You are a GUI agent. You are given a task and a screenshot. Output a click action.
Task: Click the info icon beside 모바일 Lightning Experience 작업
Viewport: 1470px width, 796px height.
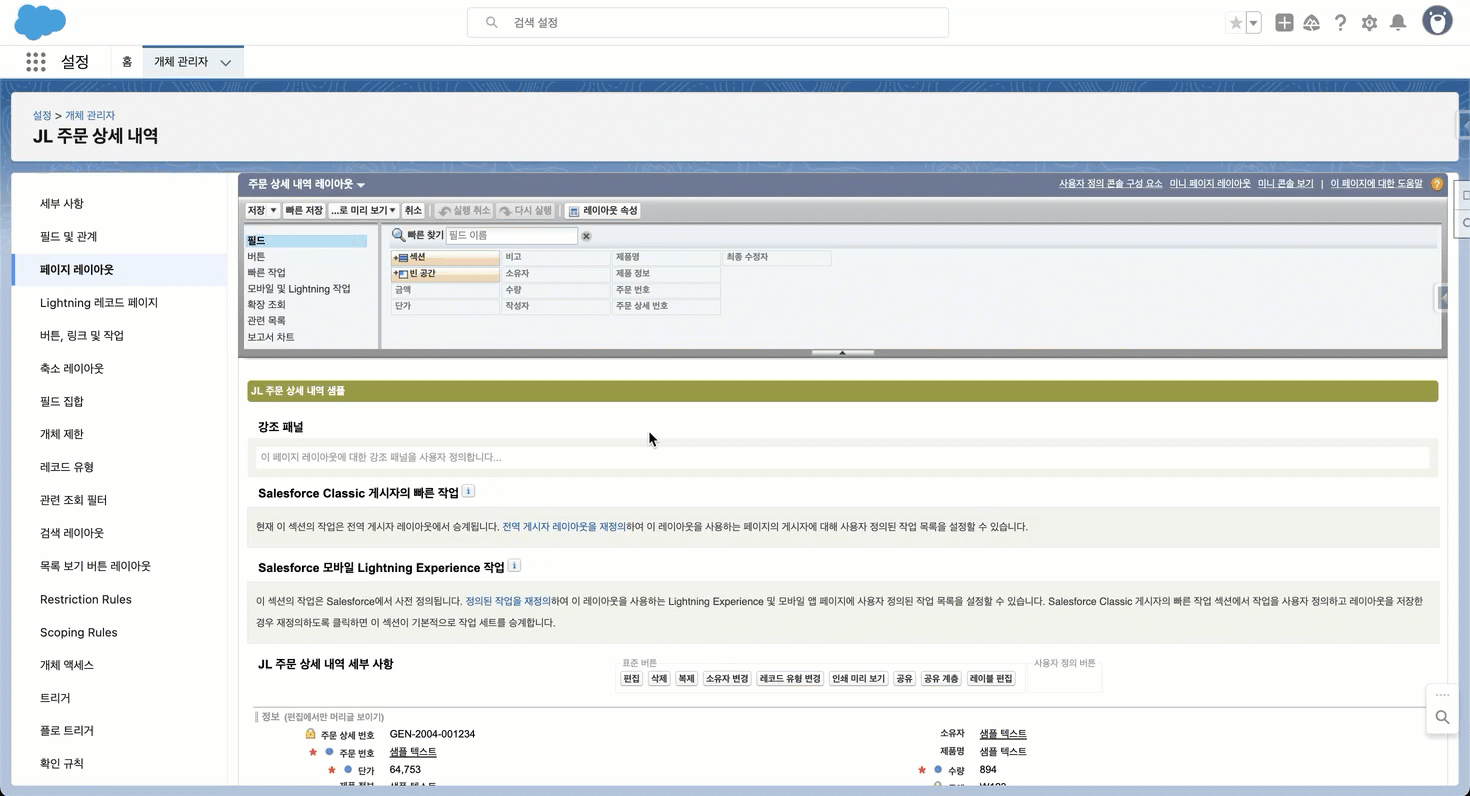514,566
